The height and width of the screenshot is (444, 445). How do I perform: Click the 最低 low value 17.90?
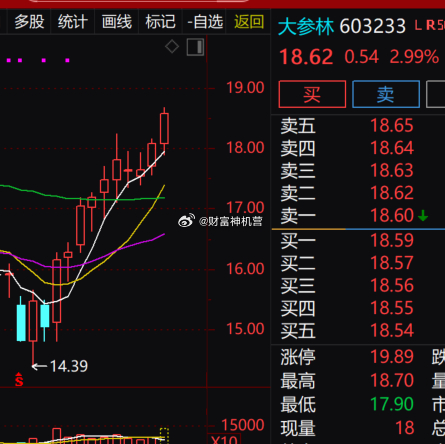tap(392, 404)
